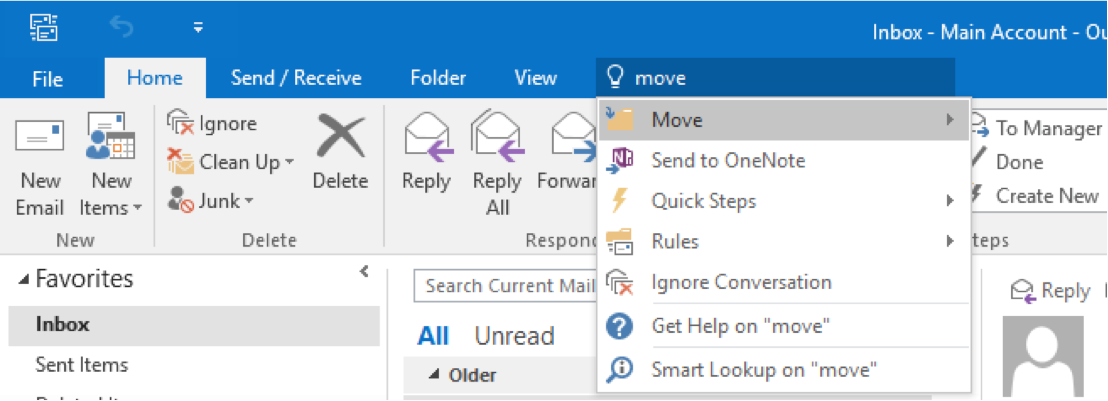The height and width of the screenshot is (401, 1108).
Task: Select the Rules menu entry
Action: (784, 241)
